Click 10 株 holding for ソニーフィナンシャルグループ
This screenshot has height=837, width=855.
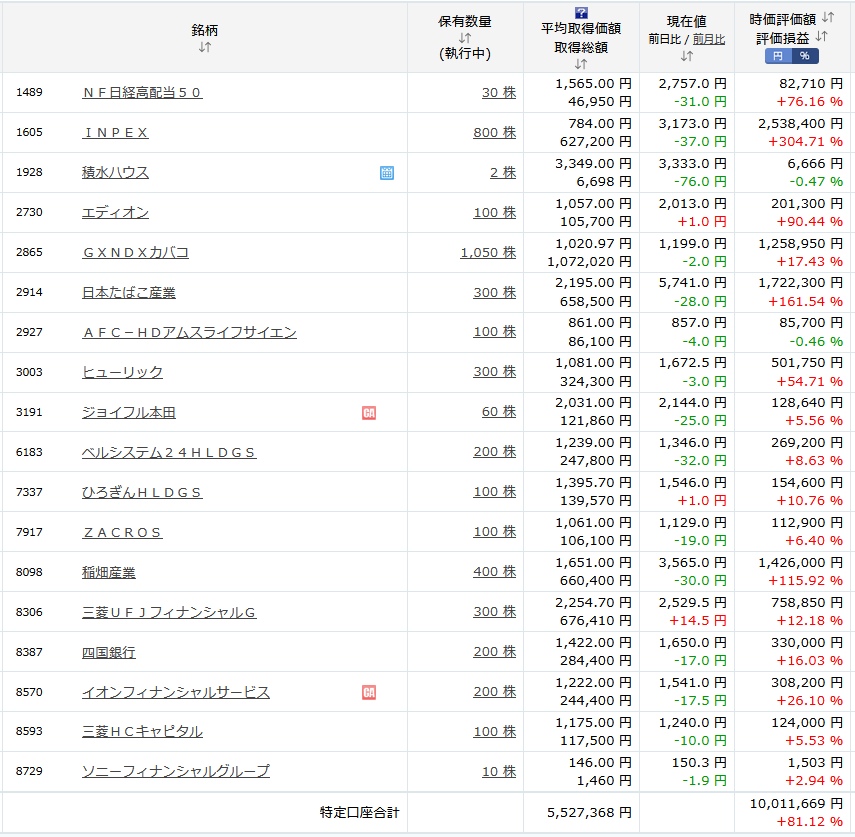(499, 772)
